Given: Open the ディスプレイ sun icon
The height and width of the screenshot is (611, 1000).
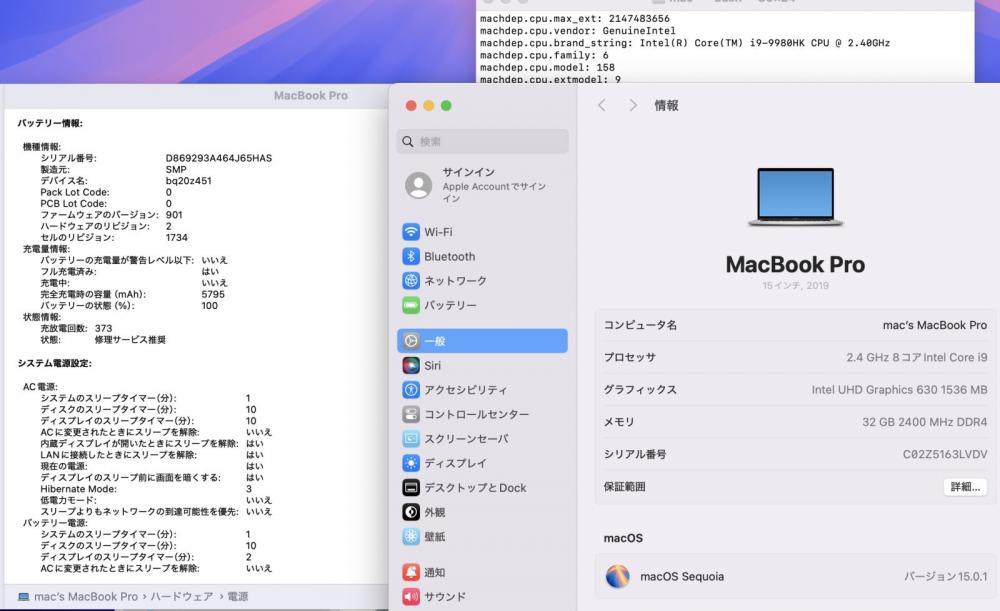Looking at the screenshot, I should (411, 463).
